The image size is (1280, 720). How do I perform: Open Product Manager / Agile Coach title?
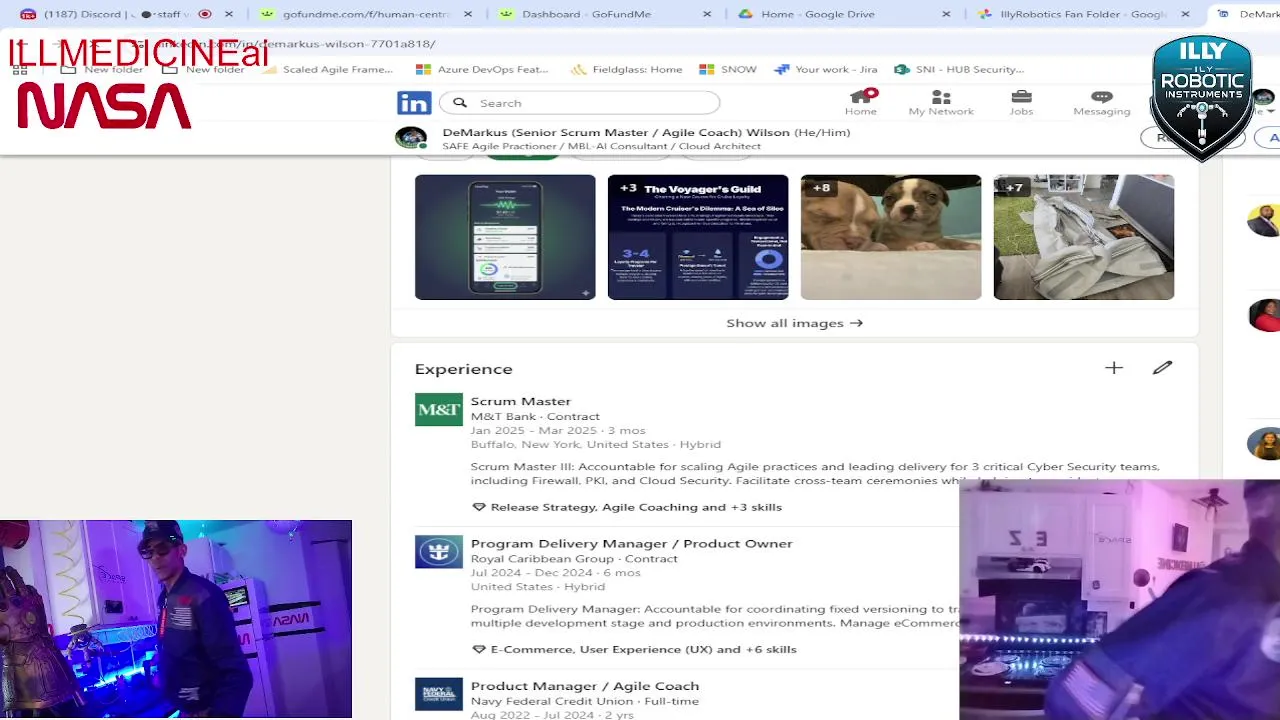pyautogui.click(x=585, y=686)
